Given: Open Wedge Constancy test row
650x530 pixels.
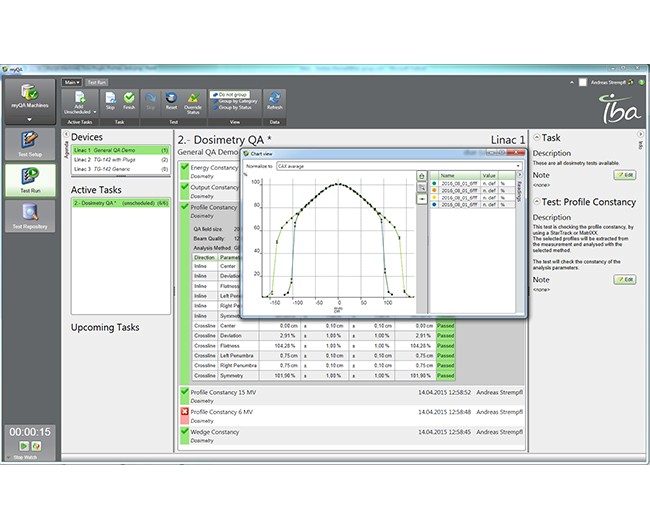Looking at the screenshot, I should coord(352,436).
